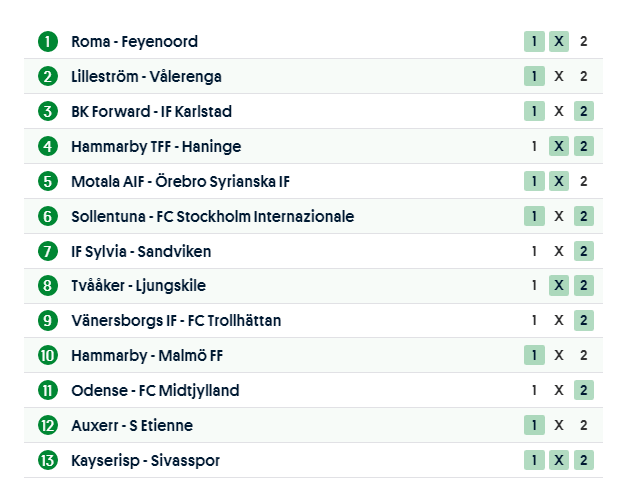Click the number 13 badge for Kayserisp - Sivasspor
Image resolution: width=632 pixels, height=488 pixels.
pos(47,460)
